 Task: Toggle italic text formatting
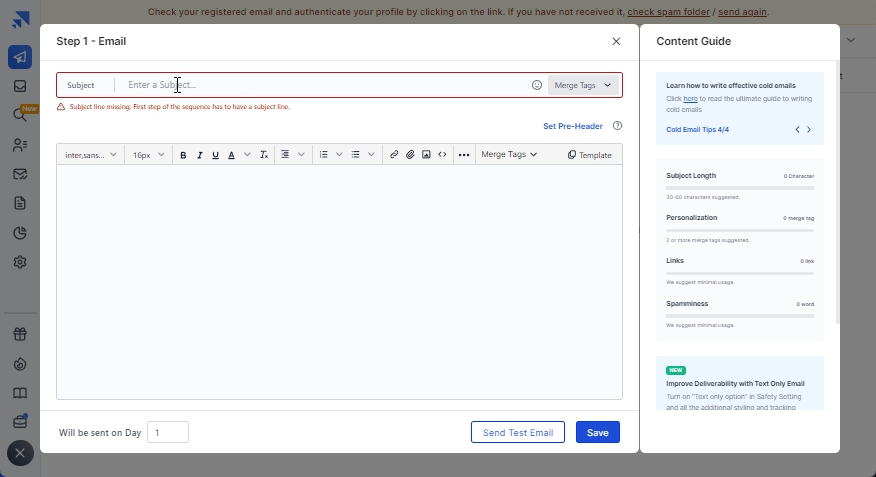click(x=200, y=155)
